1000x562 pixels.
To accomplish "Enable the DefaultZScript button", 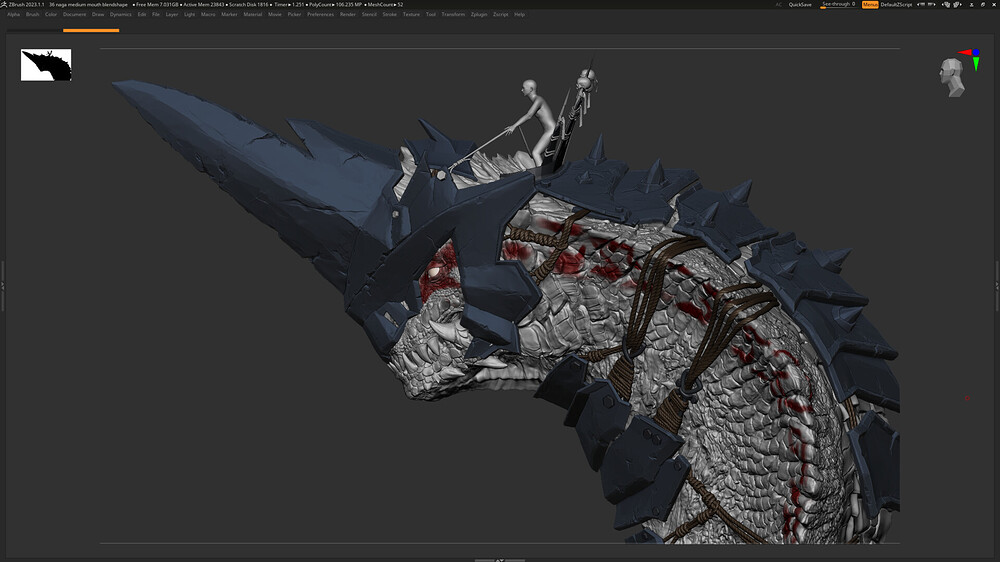I will (896, 5).
